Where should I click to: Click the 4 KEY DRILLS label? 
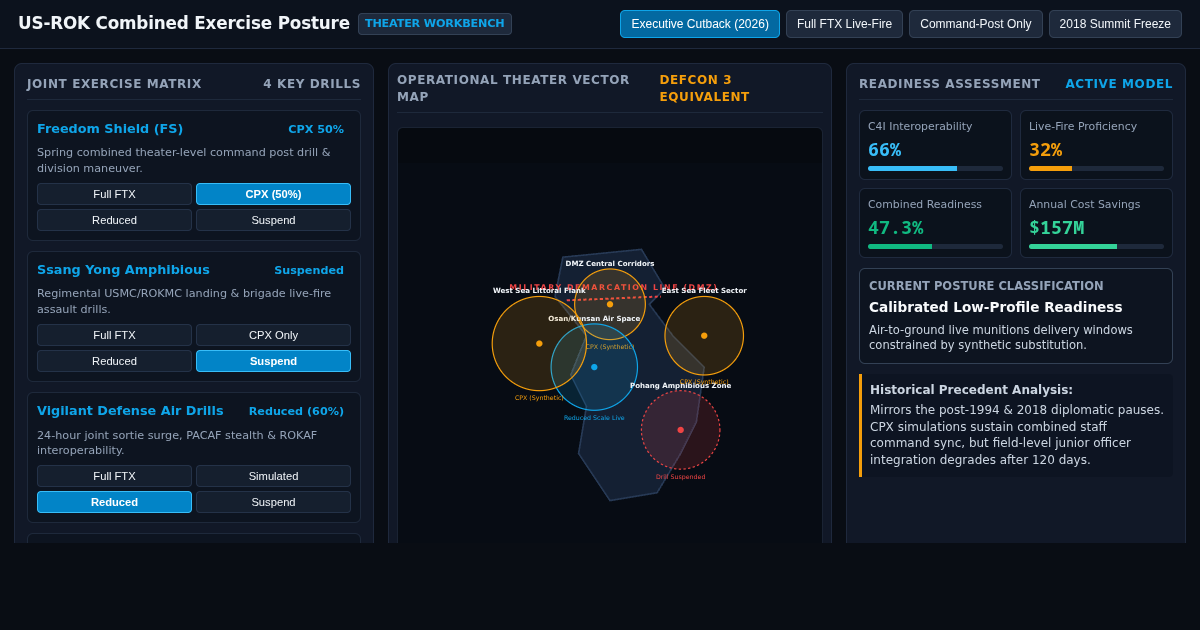pos(312,84)
